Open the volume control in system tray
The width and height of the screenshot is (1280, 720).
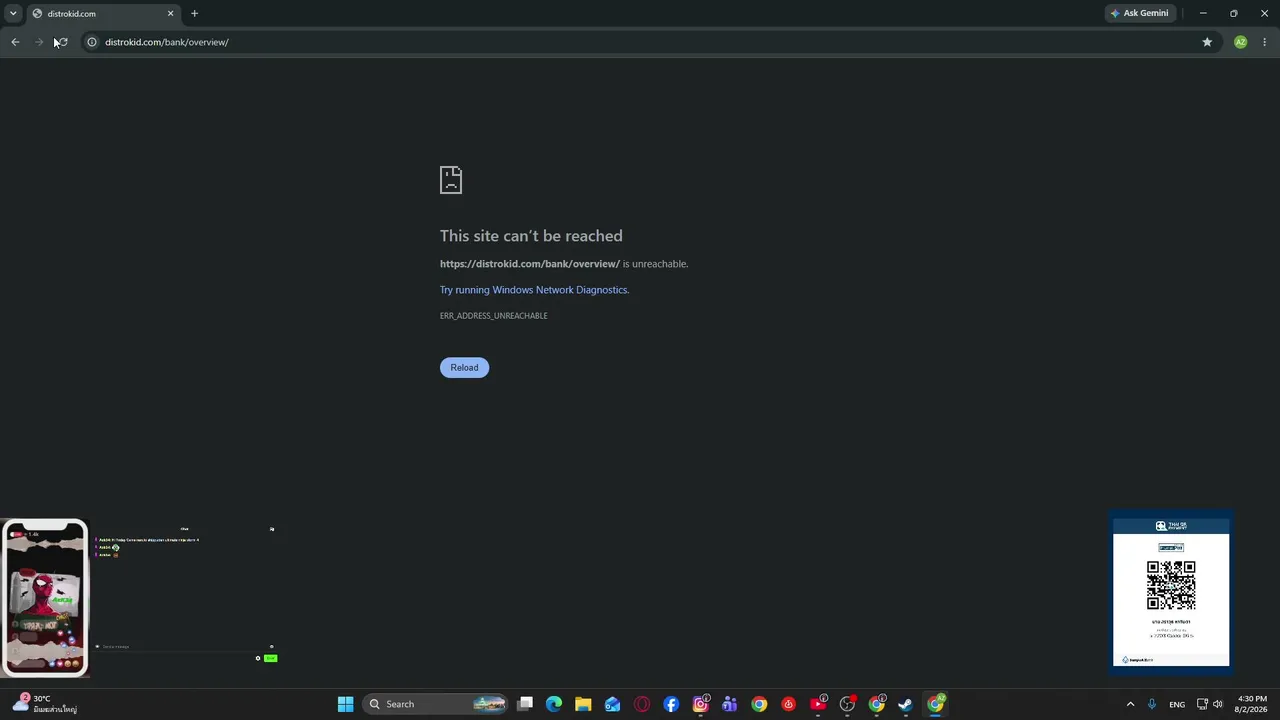click(1218, 704)
